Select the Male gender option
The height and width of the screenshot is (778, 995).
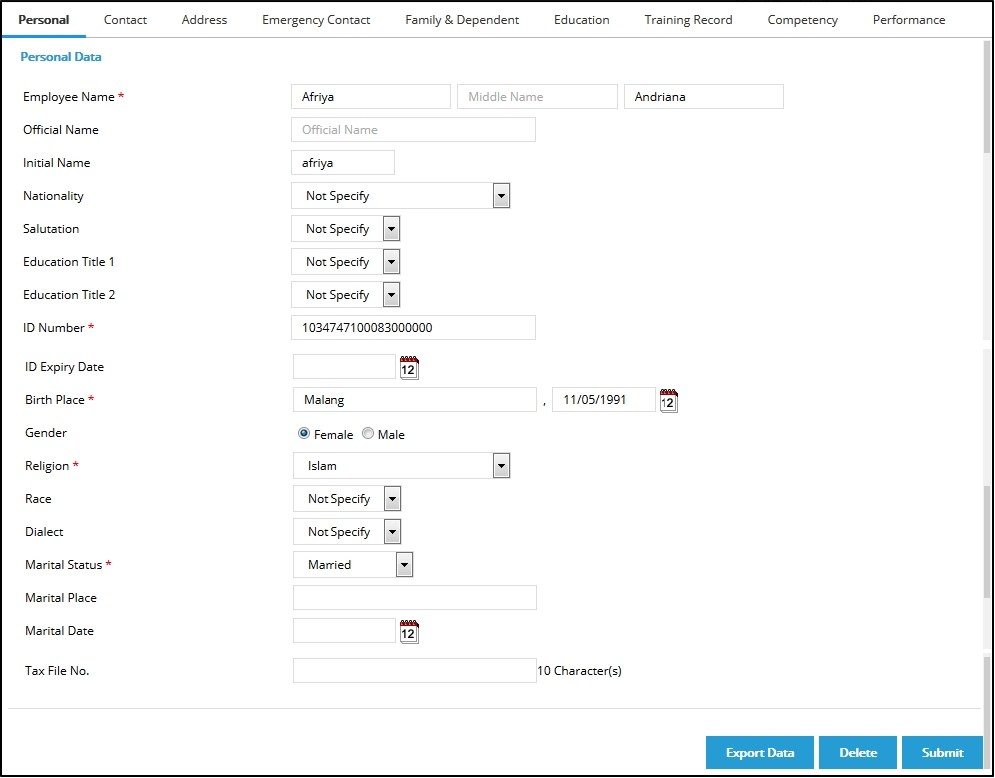tap(368, 433)
